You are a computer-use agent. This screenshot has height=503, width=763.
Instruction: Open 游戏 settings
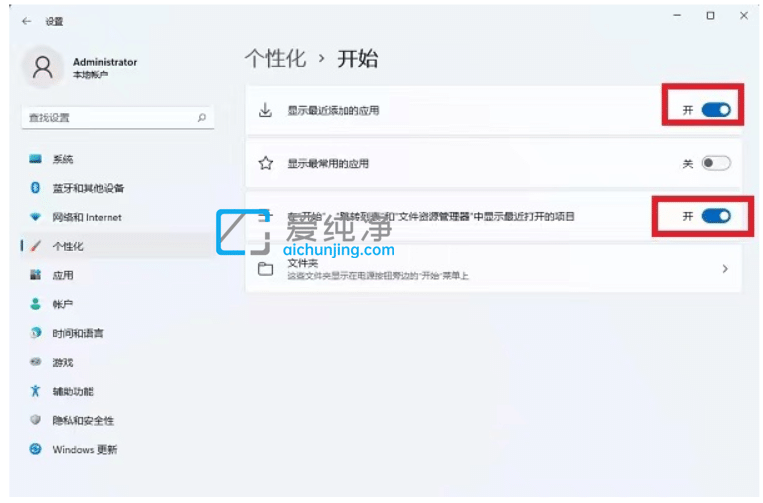[117, 362]
